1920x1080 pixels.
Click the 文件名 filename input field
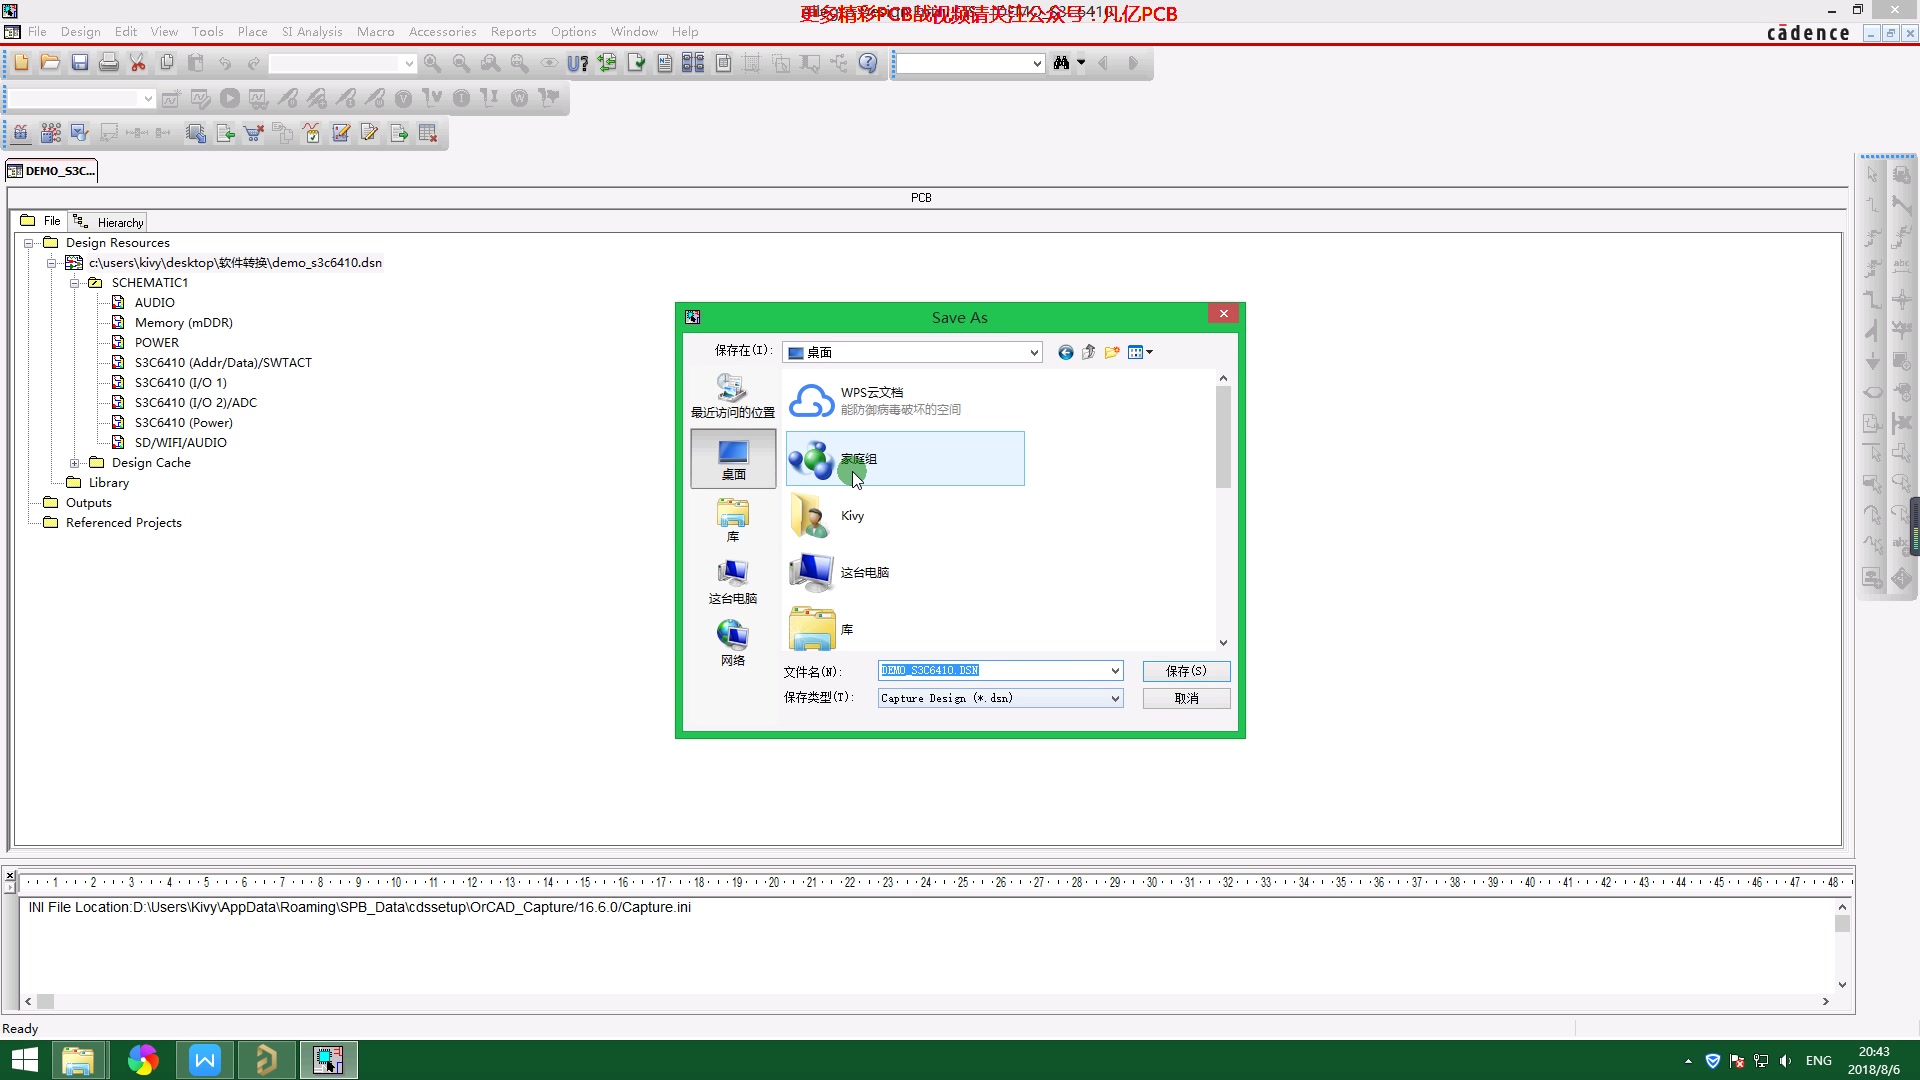click(997, 671)
